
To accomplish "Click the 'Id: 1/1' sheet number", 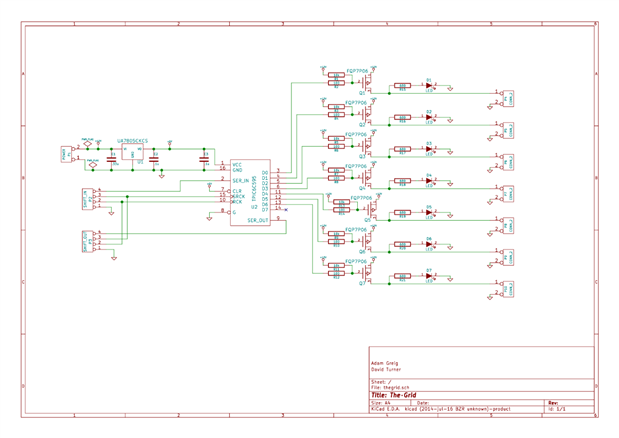I will click(557, 409).
